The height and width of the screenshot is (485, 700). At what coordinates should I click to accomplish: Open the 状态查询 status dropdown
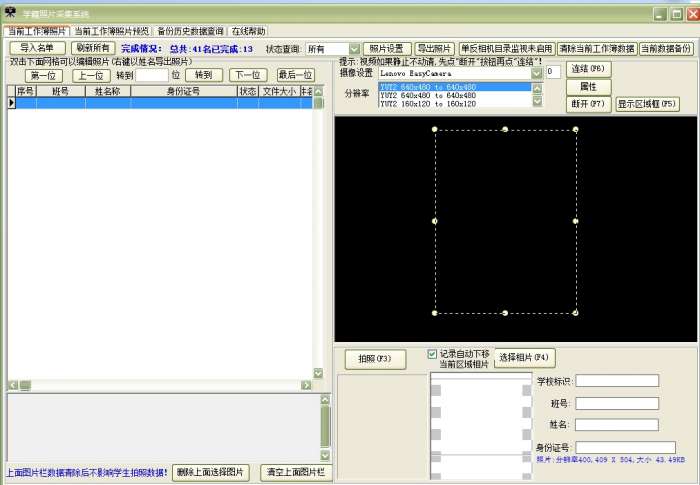click(x=354, y=48)
